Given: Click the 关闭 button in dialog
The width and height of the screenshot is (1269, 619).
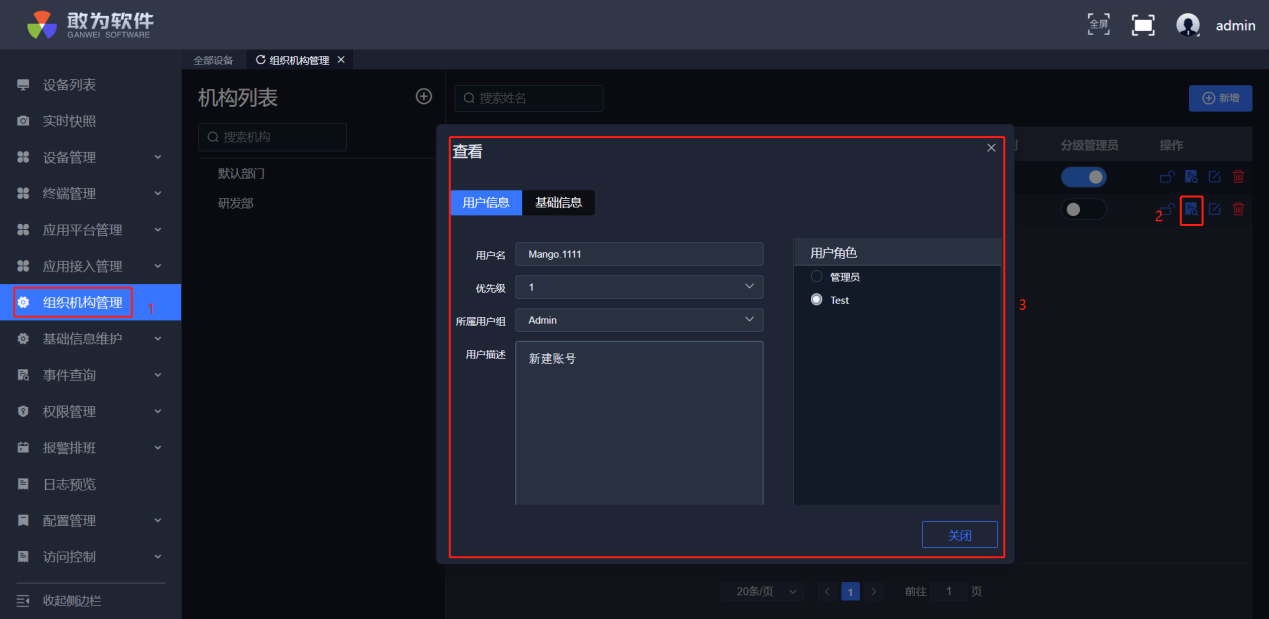Looking at the screenshot, I should pyautogui.click(x=959, y=535).
